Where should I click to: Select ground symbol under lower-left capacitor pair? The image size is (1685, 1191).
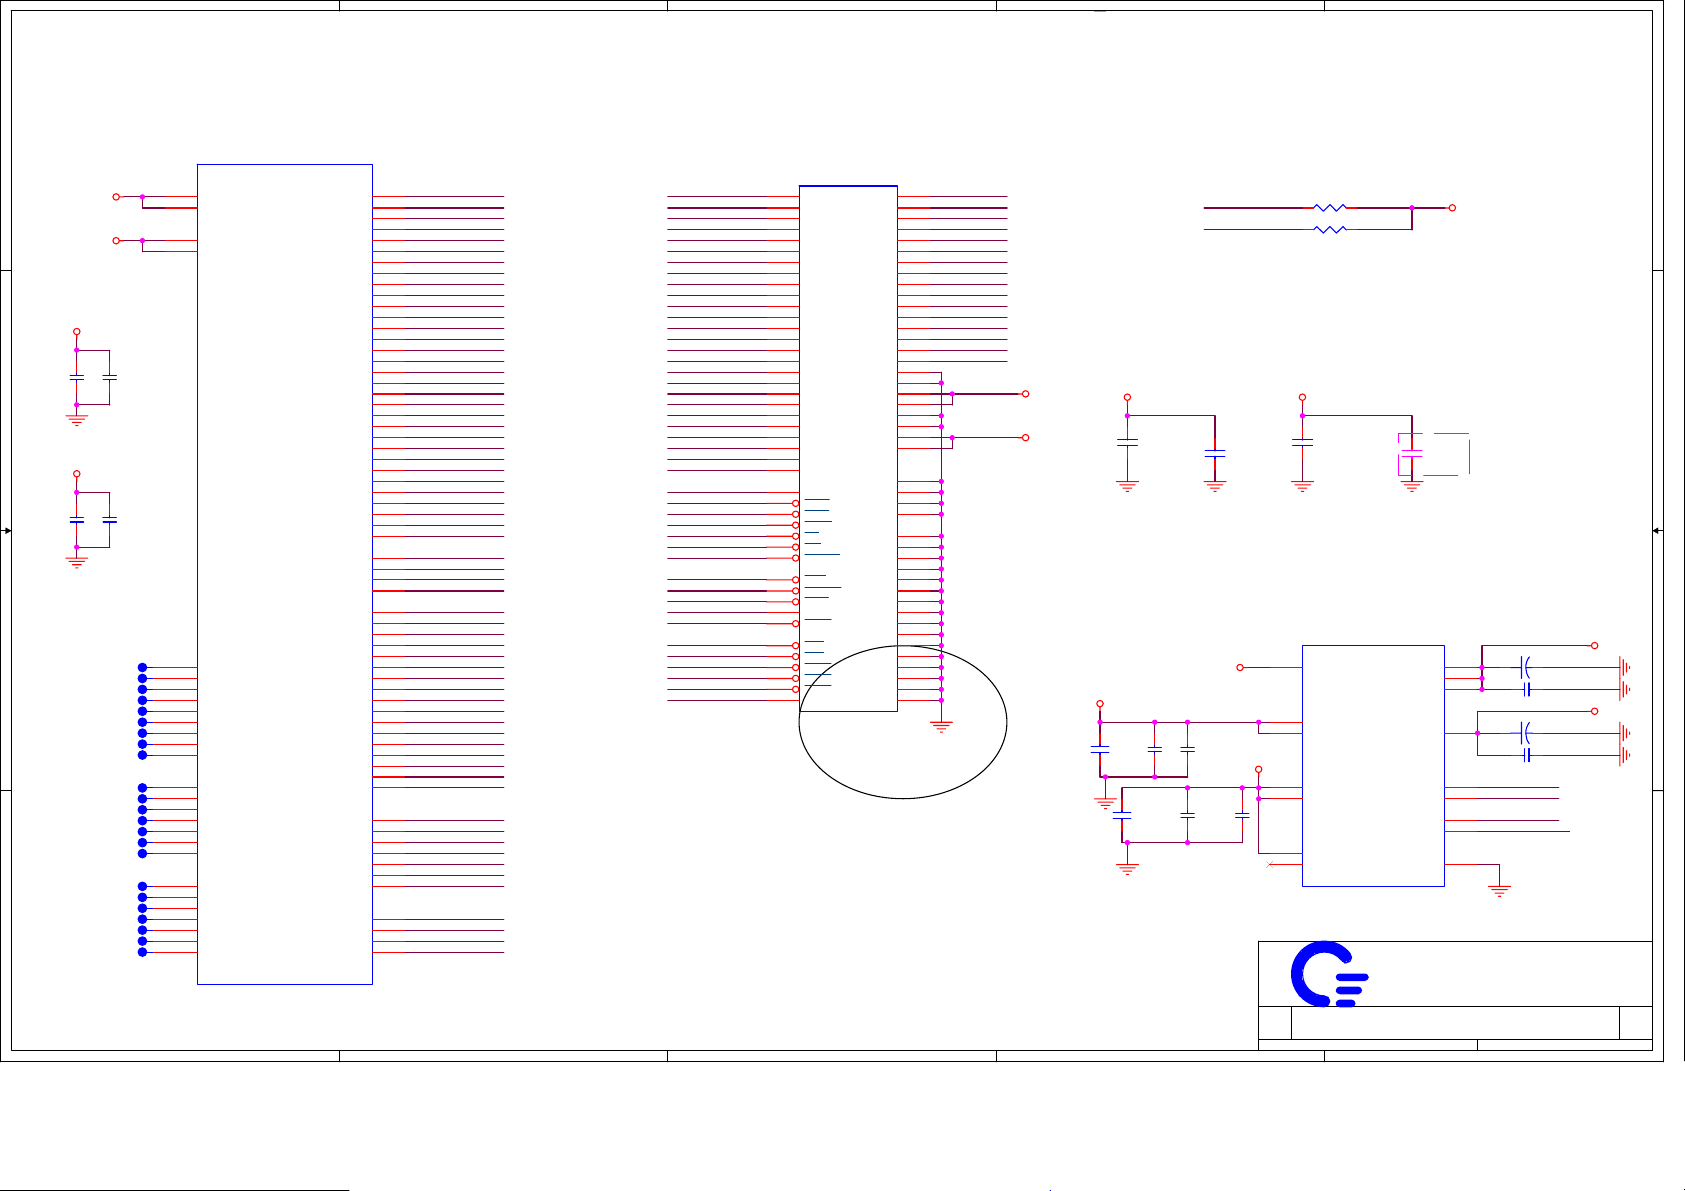coord(77,563)
